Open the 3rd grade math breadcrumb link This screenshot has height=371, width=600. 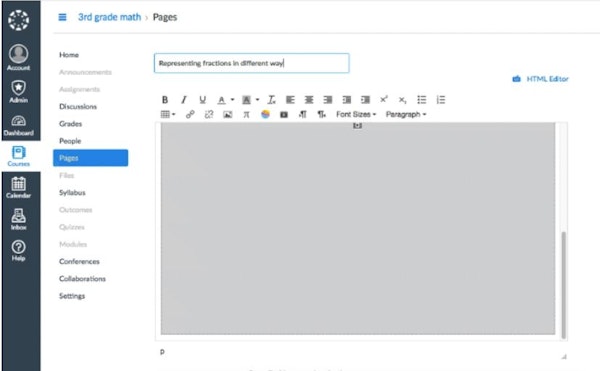(109, 17)
